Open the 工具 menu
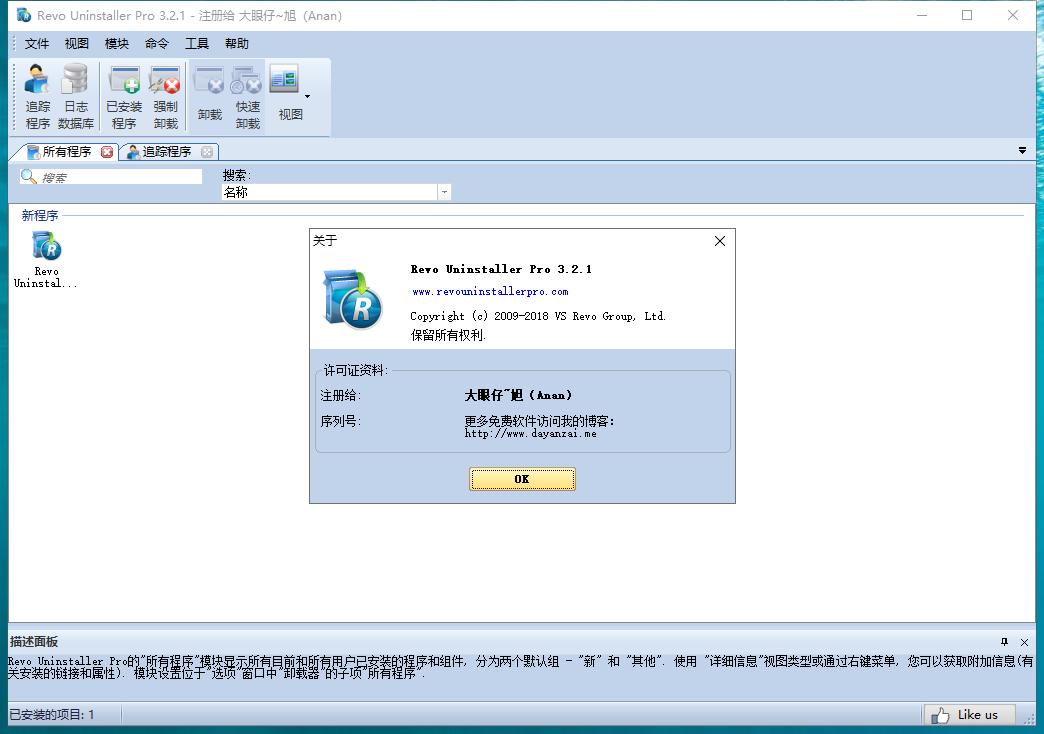The image size is (1044, 734). (x=197, y=44)
